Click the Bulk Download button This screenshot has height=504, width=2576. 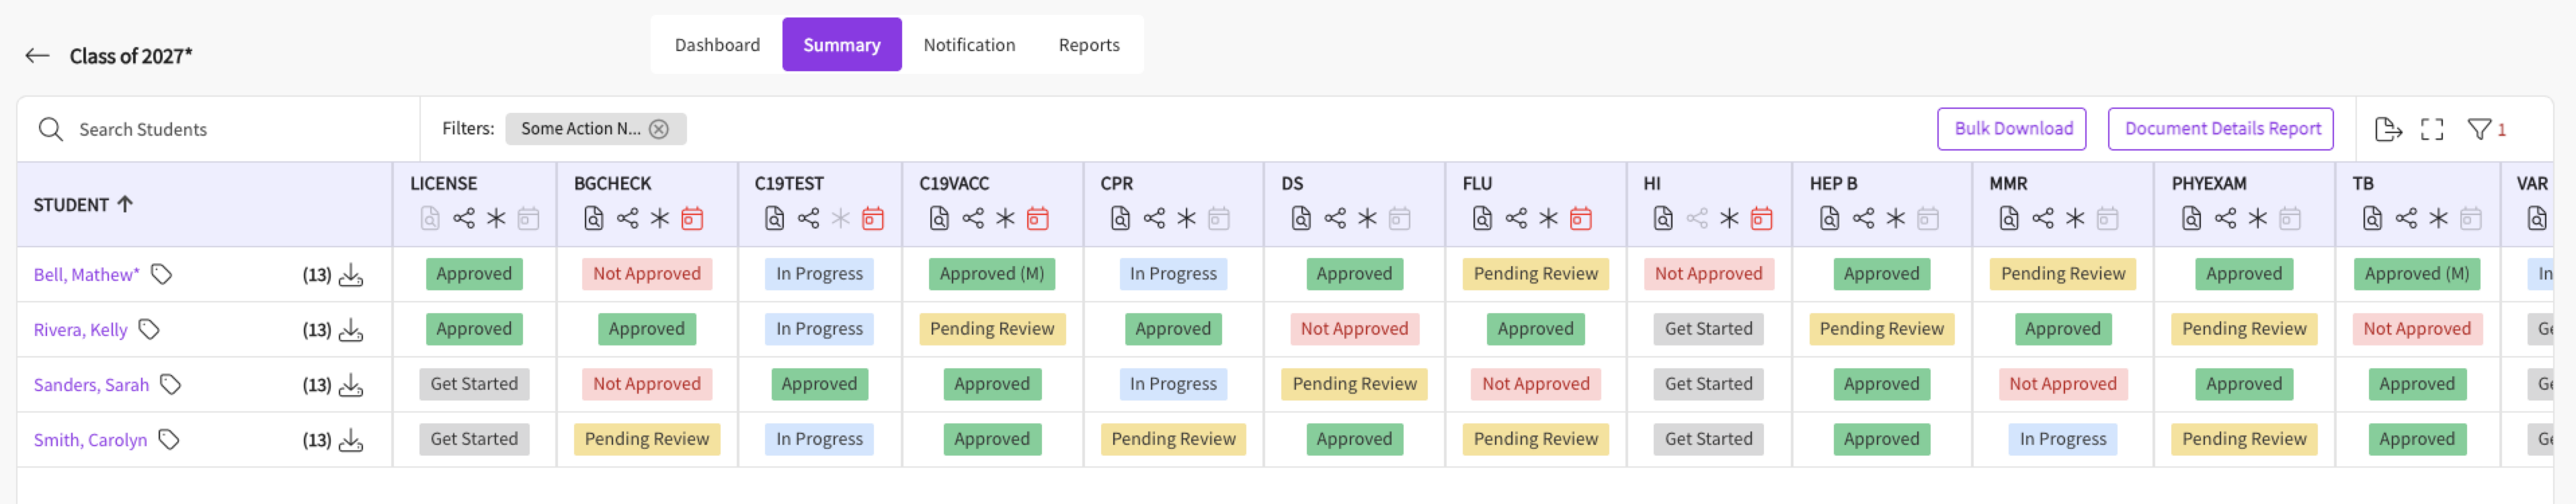click(x=2012, y=129)
